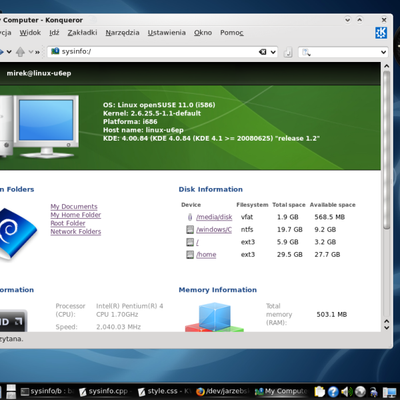Click the USB icon next to /media/disk
The height and width of the screenshot is (400, 400).
tap(190, 217)
